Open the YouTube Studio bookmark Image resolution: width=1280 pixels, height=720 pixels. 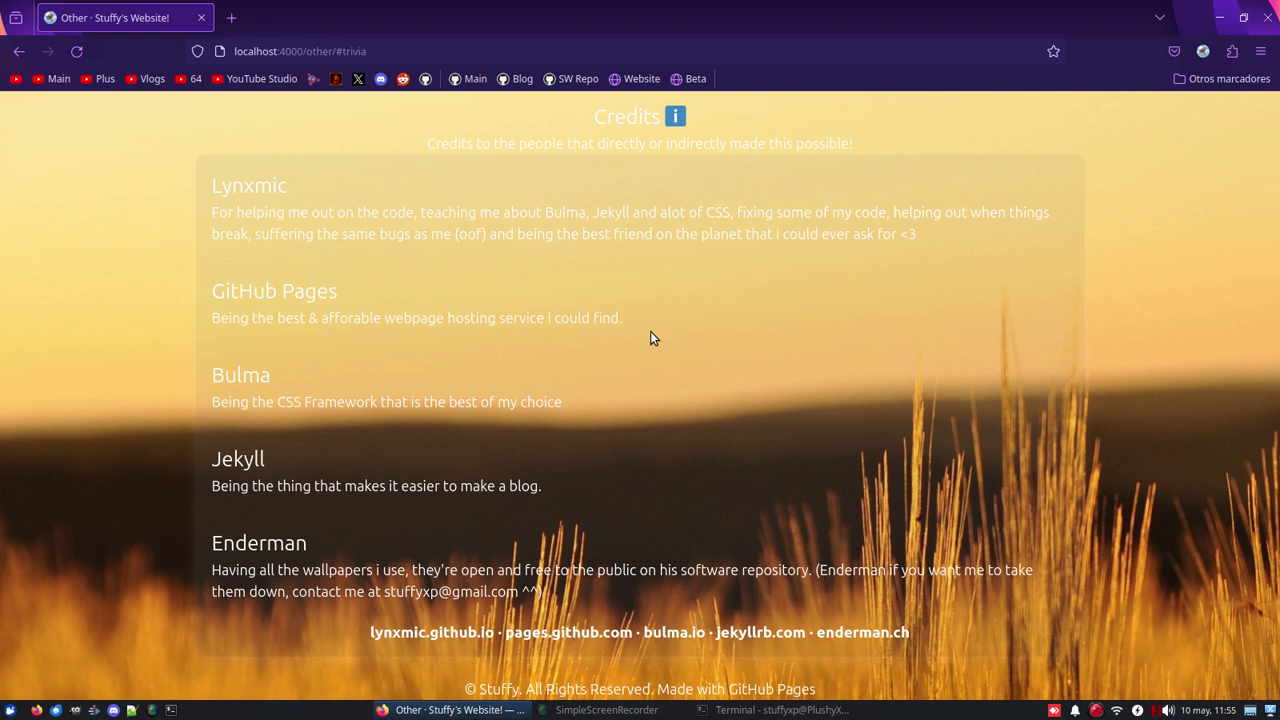[254, 79]
